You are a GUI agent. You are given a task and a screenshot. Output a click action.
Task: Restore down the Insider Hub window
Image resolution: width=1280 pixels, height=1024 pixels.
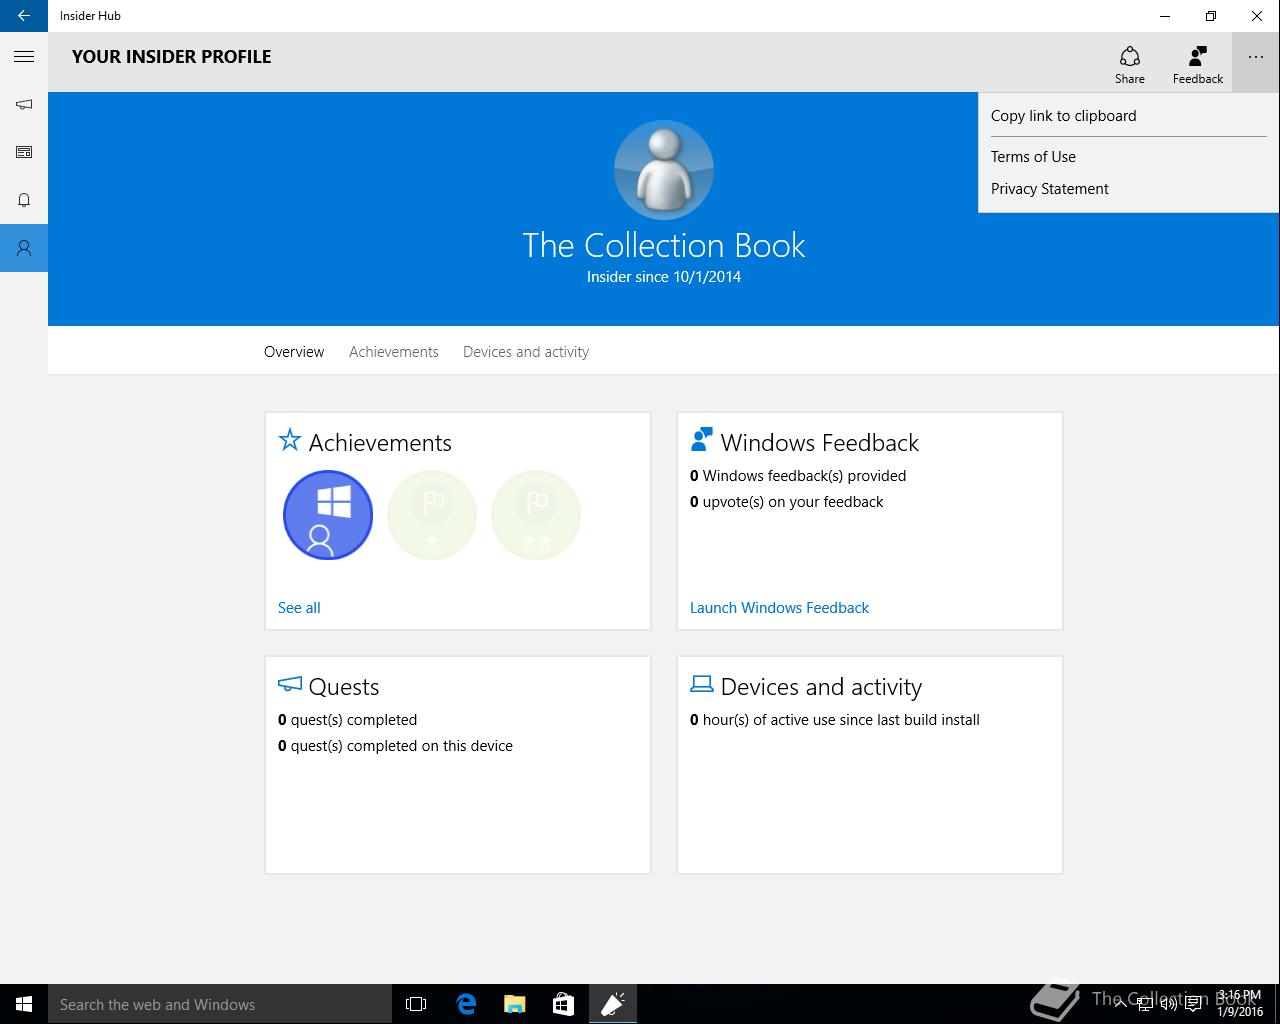pos(1211,16)
